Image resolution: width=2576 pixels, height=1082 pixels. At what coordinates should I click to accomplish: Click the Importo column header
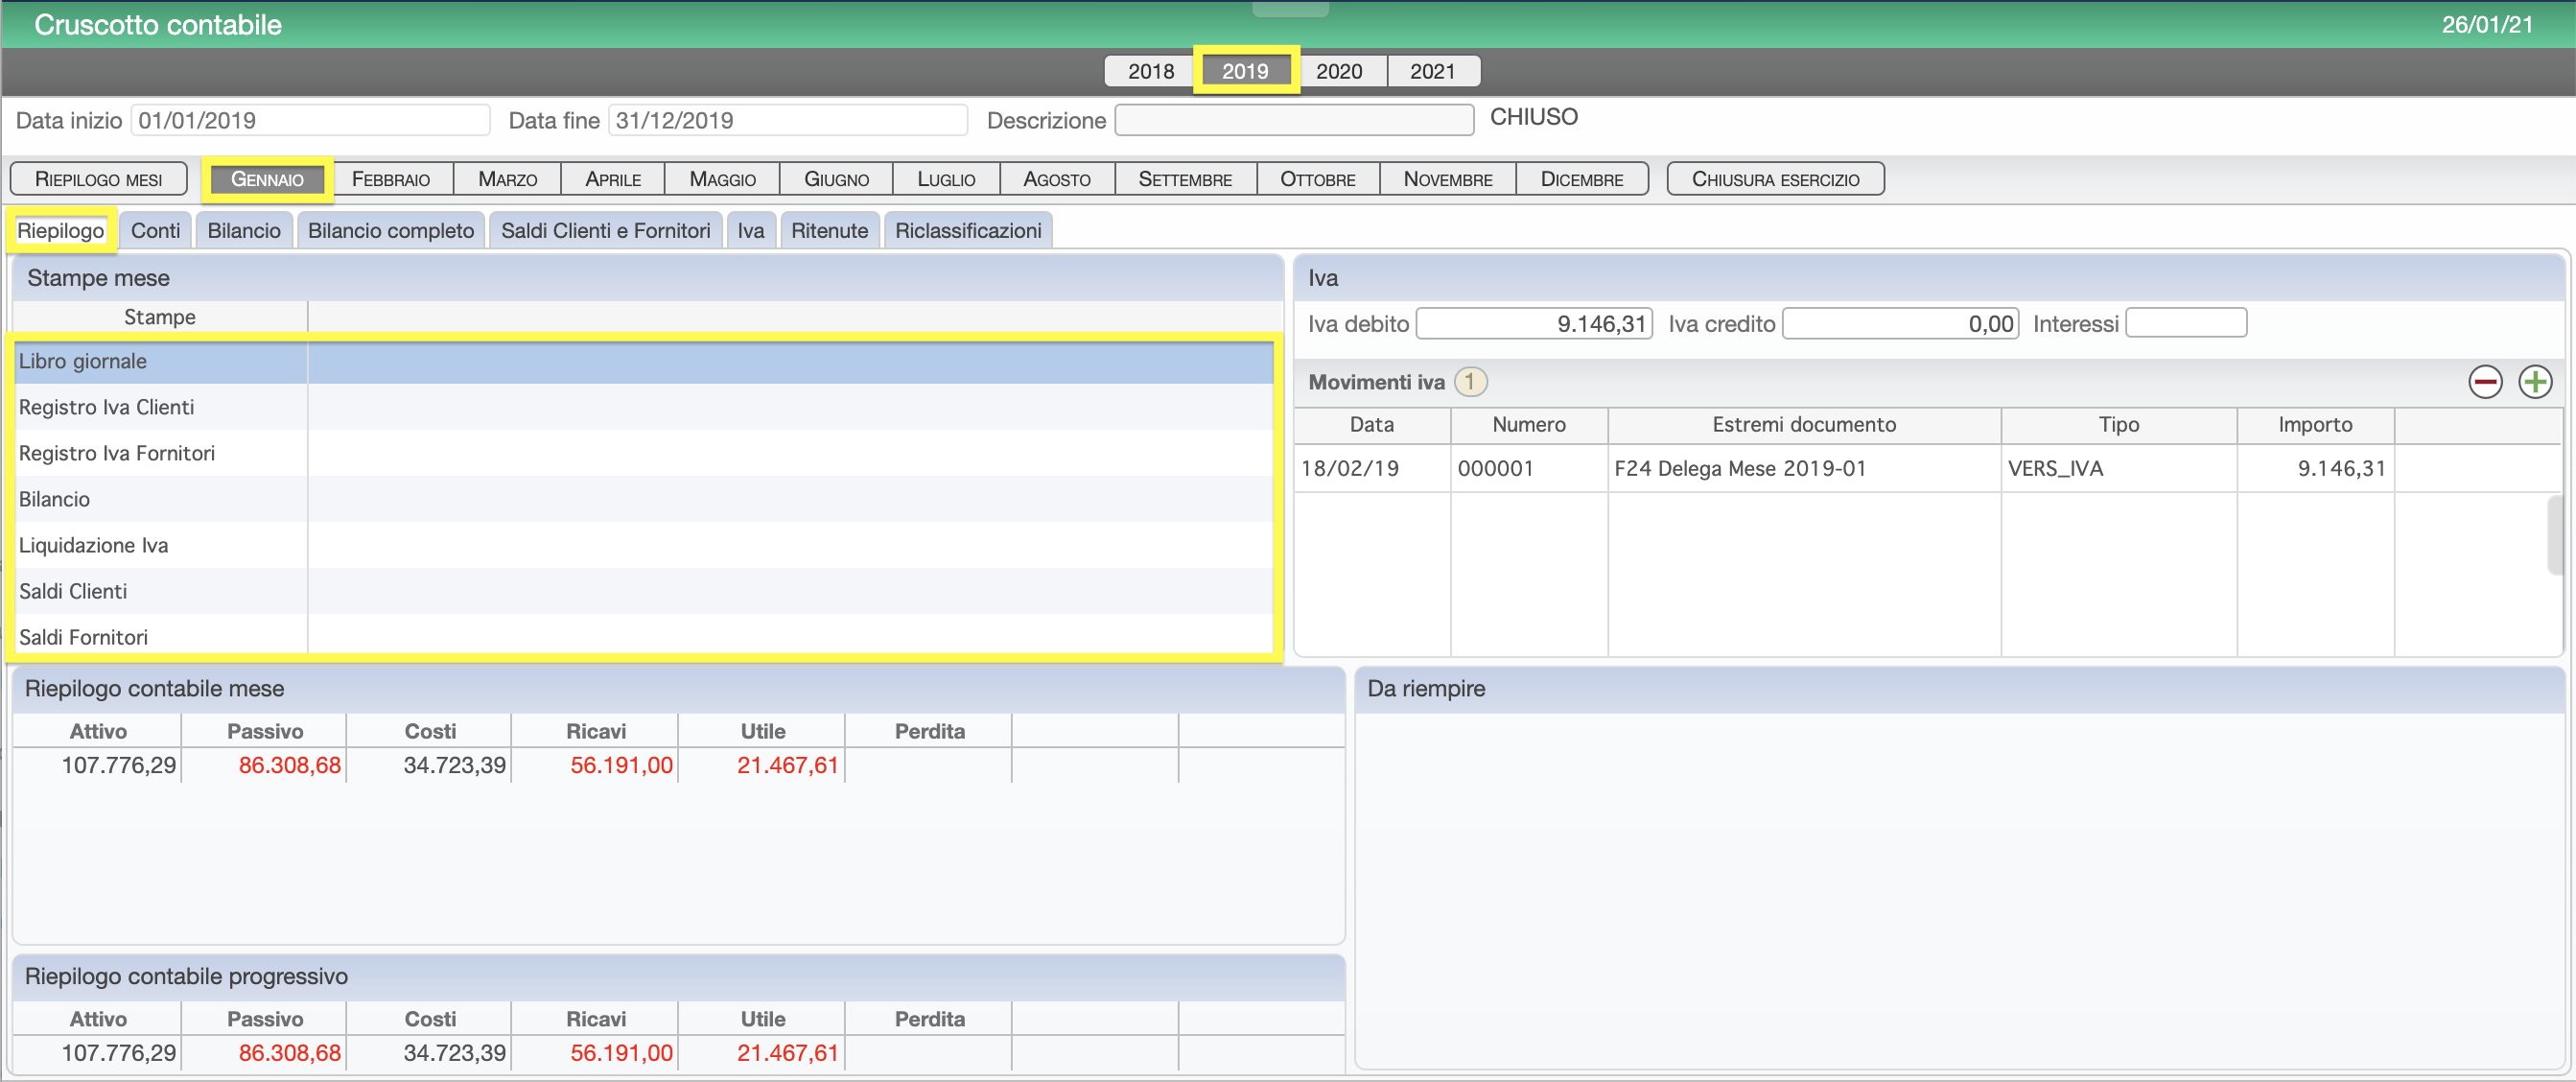(x=2315, y=425)
